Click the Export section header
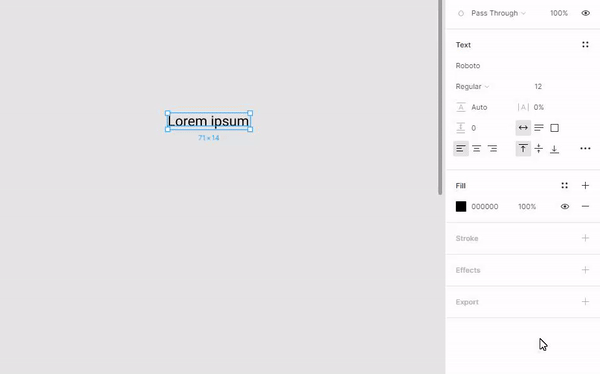 click(467, 302)
